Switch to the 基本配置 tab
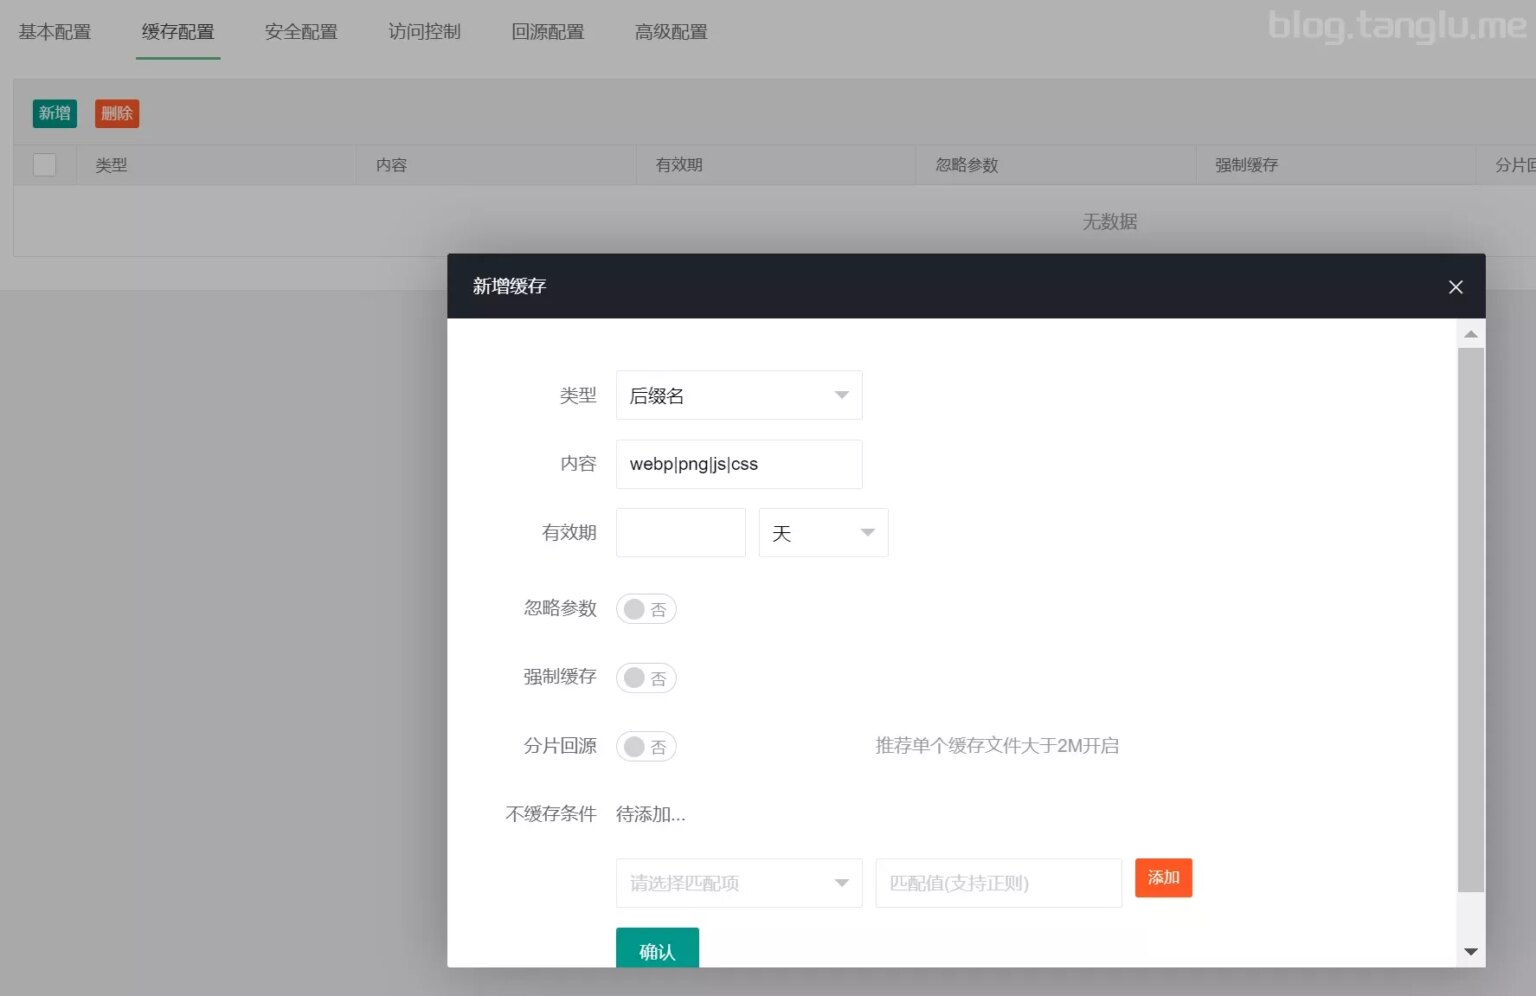This screenshot has width=1536, height=996. click(x=53, y=31)
